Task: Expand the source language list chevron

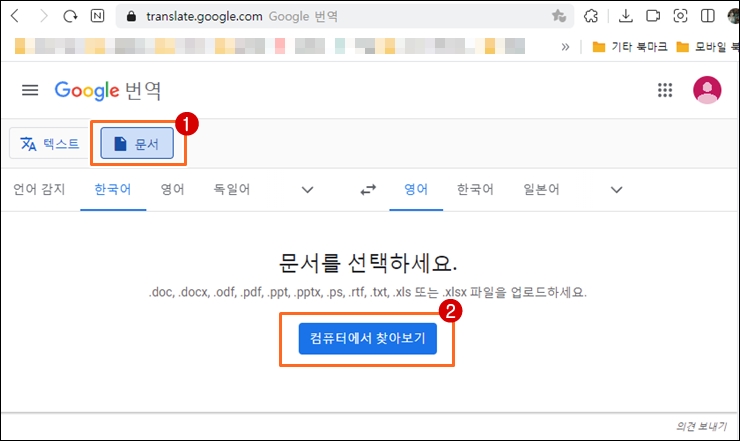Action: [x=307, y=190]
